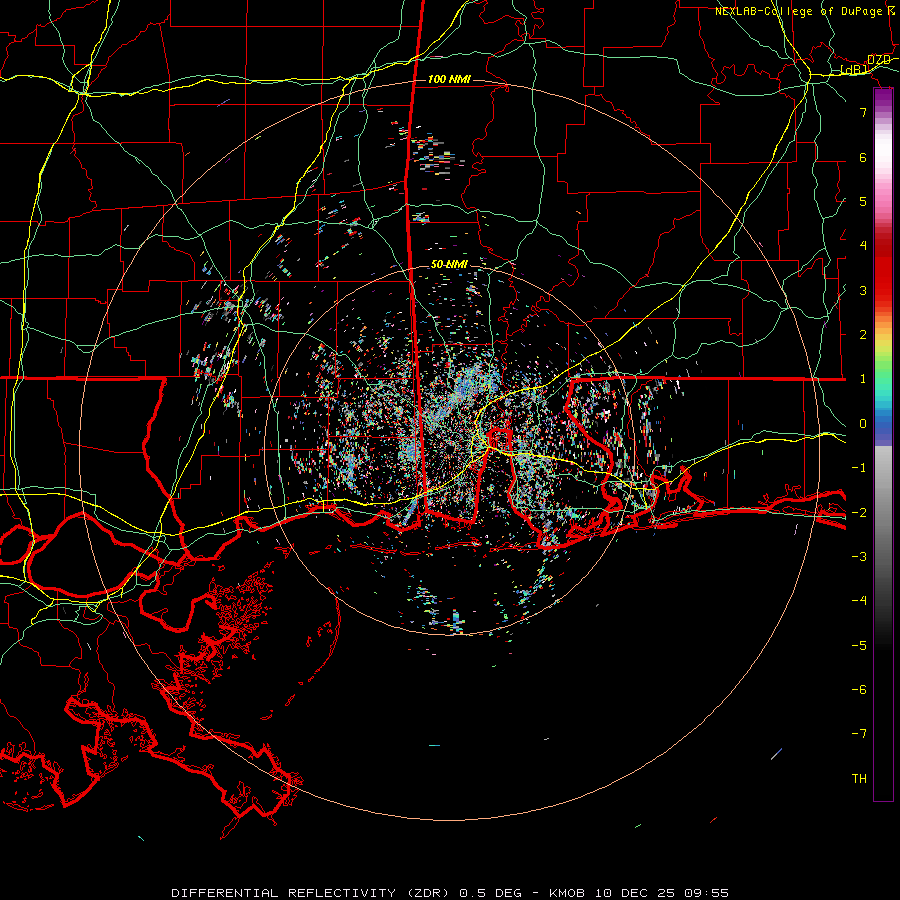Click the -3 scale tick label
900x900 pixels.
[x=859, y=556]
